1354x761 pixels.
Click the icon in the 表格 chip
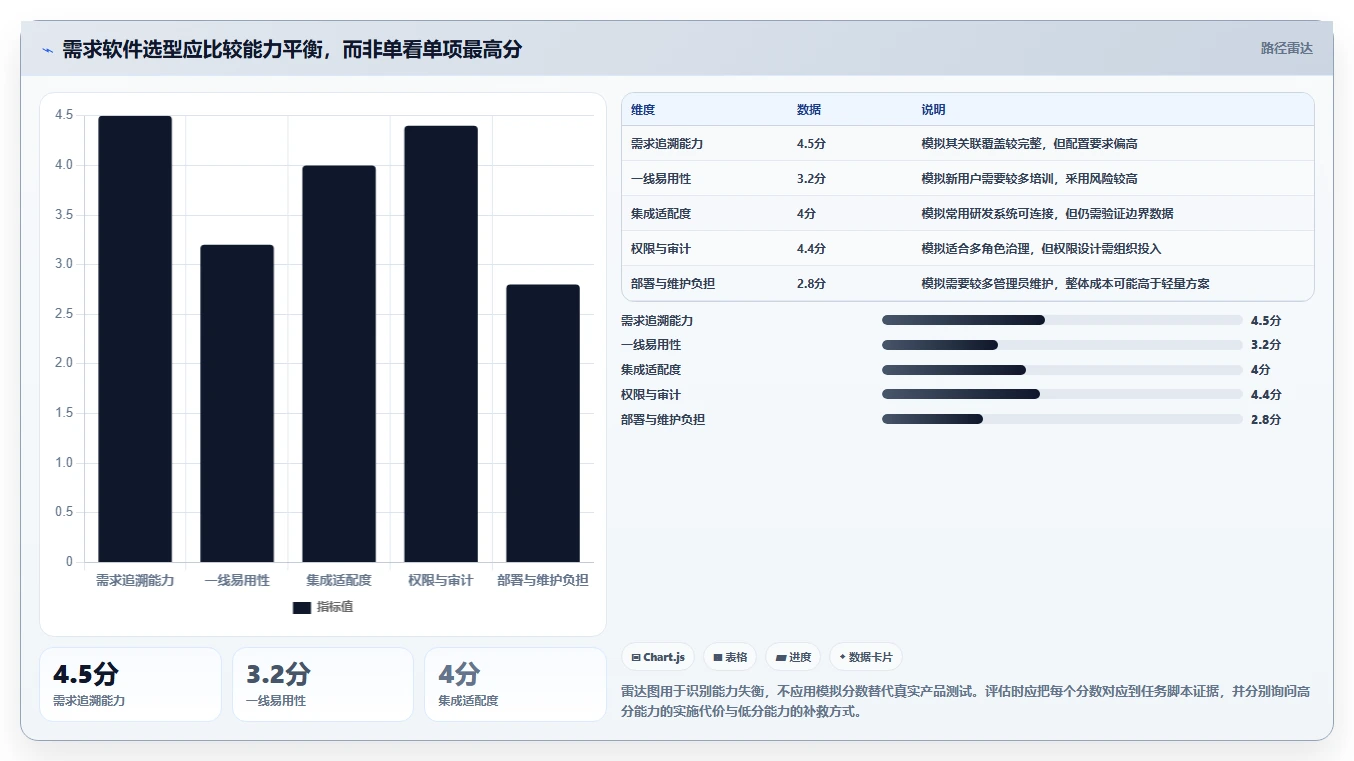point(718,657)
